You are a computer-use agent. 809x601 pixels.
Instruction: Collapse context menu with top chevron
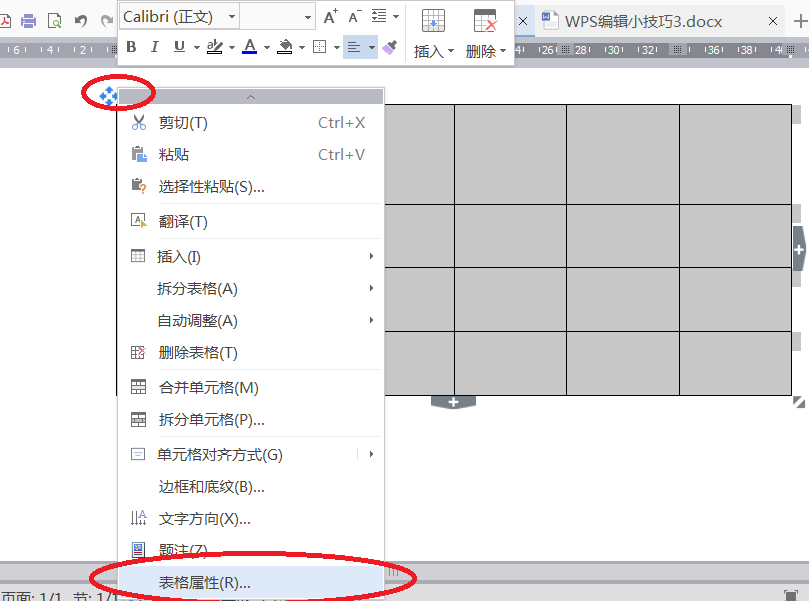pyautogui.click(x=251, y=97)
